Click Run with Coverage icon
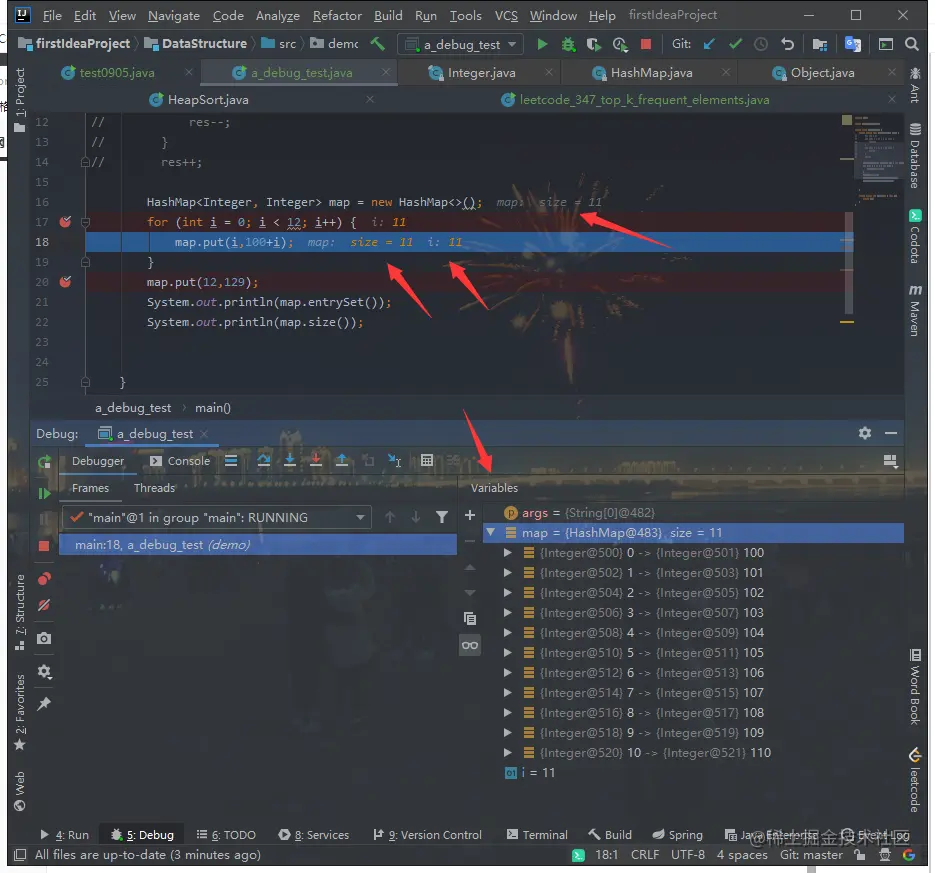This screenshot has width=935, height=873. pyautogui.click(x=593, y=44)
